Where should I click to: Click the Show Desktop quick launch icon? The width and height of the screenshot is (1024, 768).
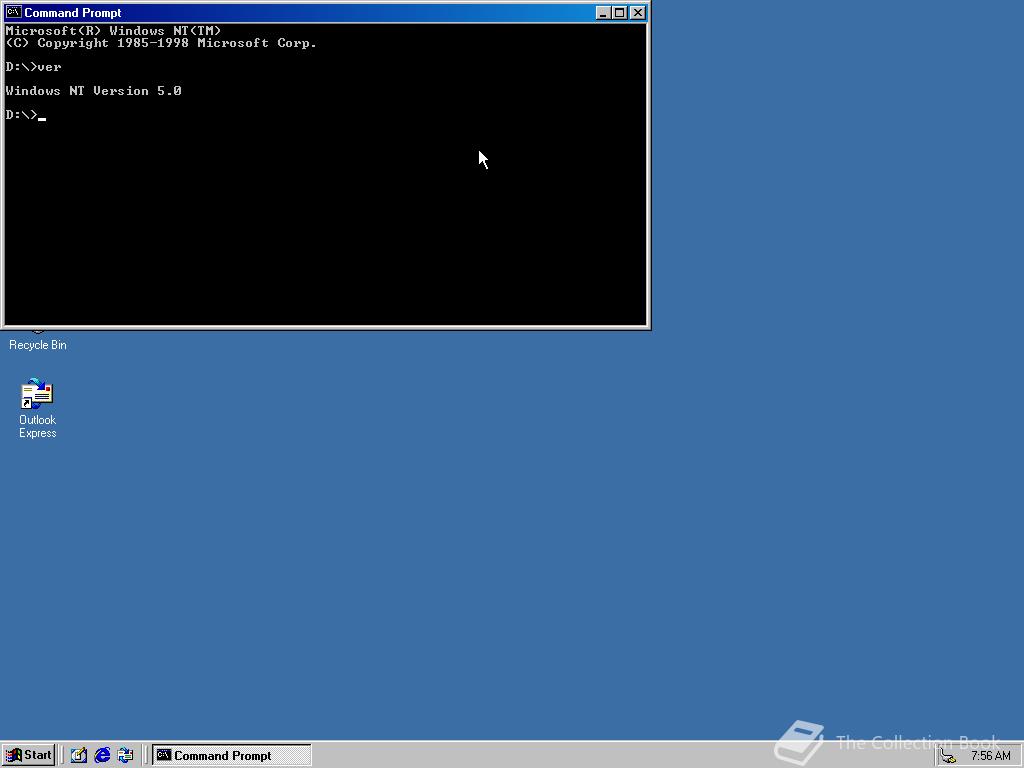79,756
